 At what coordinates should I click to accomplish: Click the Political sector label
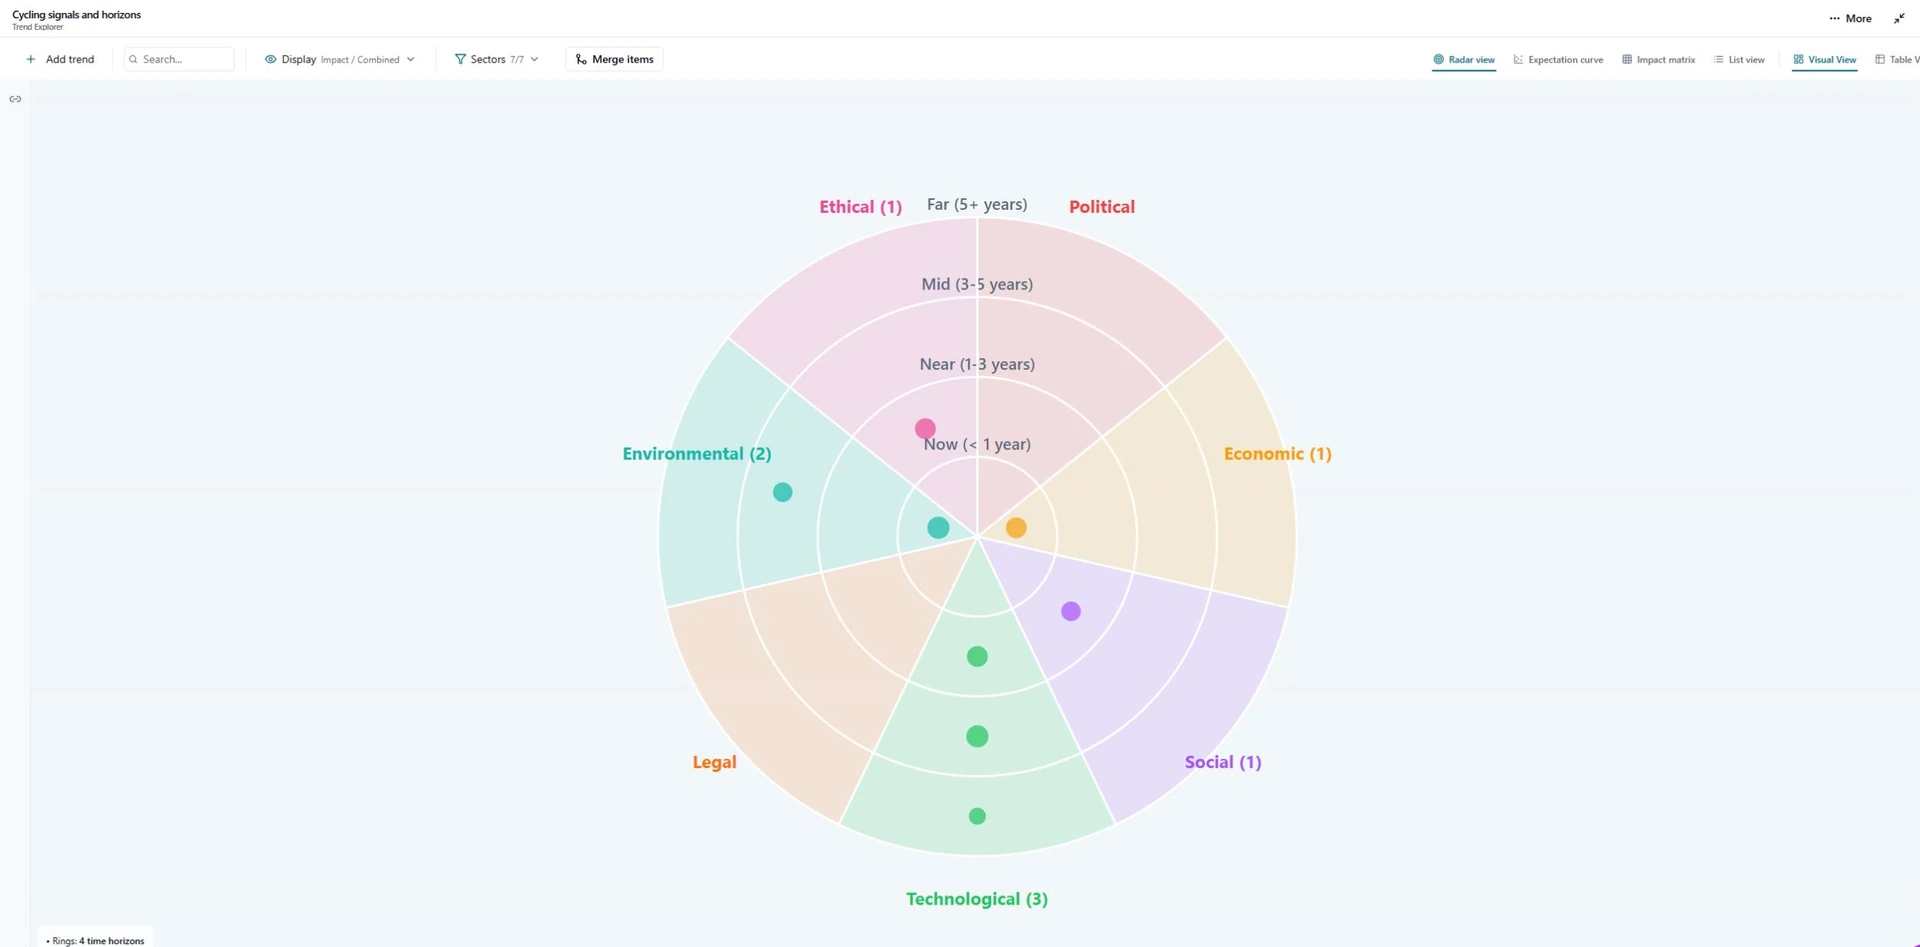pyautogui.click(x=1102, y=207)
